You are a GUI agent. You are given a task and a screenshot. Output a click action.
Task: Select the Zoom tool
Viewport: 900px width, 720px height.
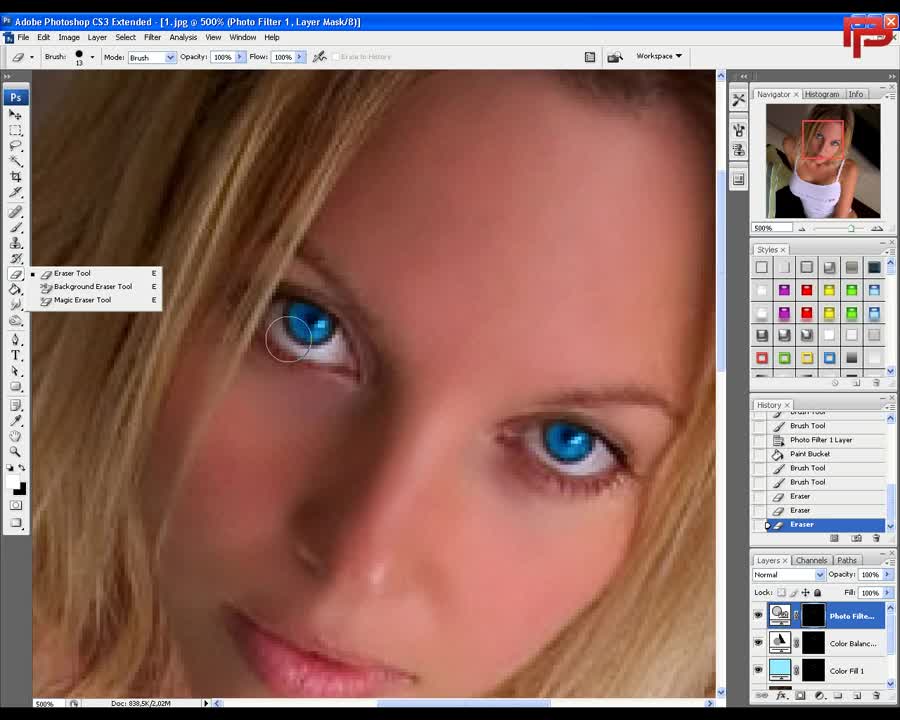tap(15, 452)
